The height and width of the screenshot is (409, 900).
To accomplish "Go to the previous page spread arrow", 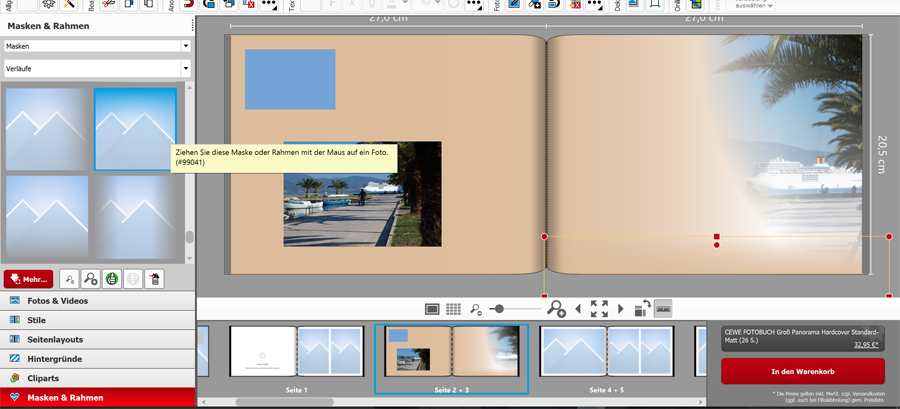I will [578, 309].
